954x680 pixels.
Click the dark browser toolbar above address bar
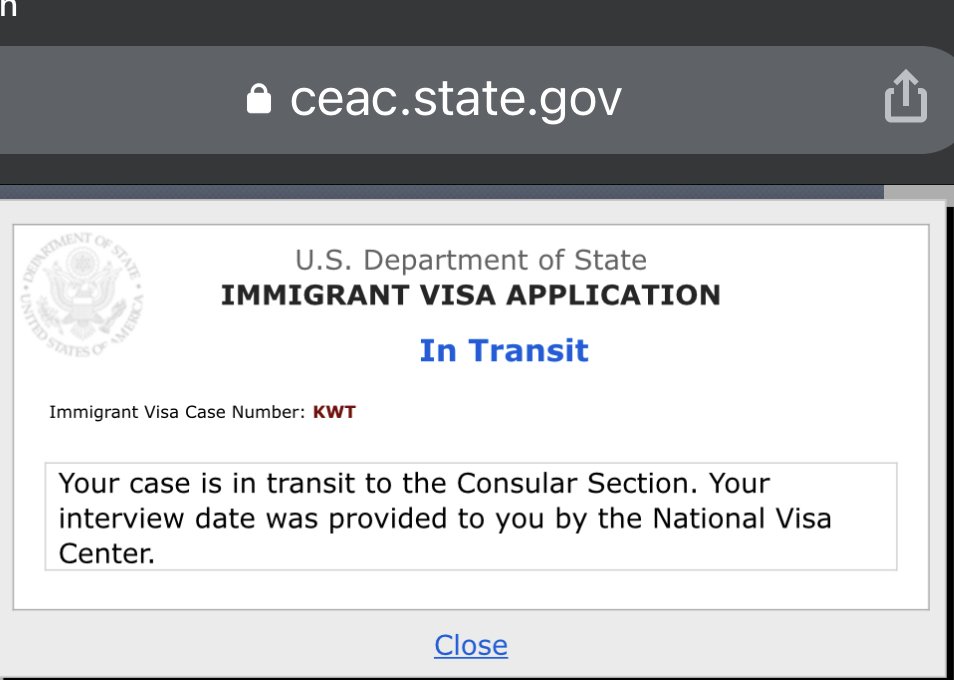tap(477, 22)
